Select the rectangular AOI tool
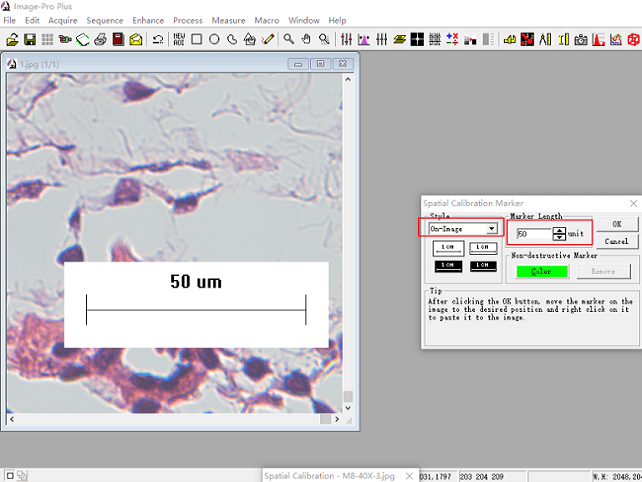The height and width of the screenshot is (482, 642). [x=197, y=40]
